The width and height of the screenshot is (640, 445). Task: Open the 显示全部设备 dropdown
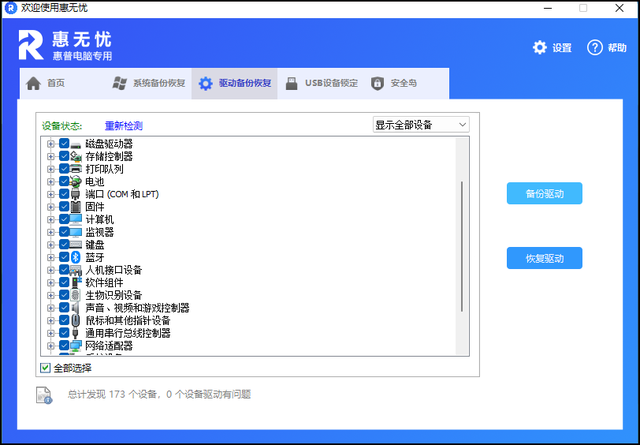click(421, 125)
